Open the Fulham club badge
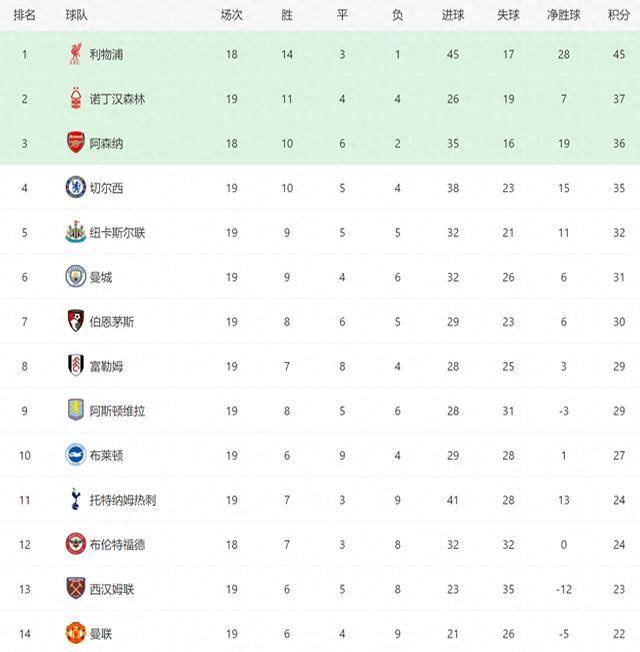 (75, 366)
